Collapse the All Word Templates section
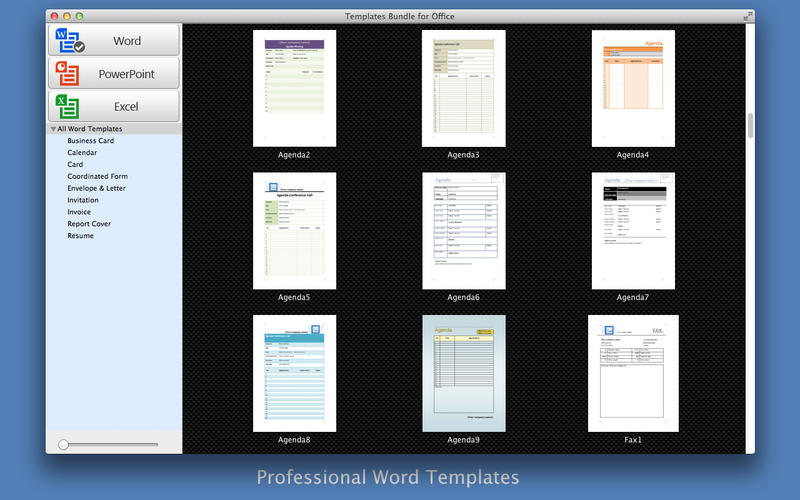The width and height of the screenshot is (800, 500). (x=53, y=129)
